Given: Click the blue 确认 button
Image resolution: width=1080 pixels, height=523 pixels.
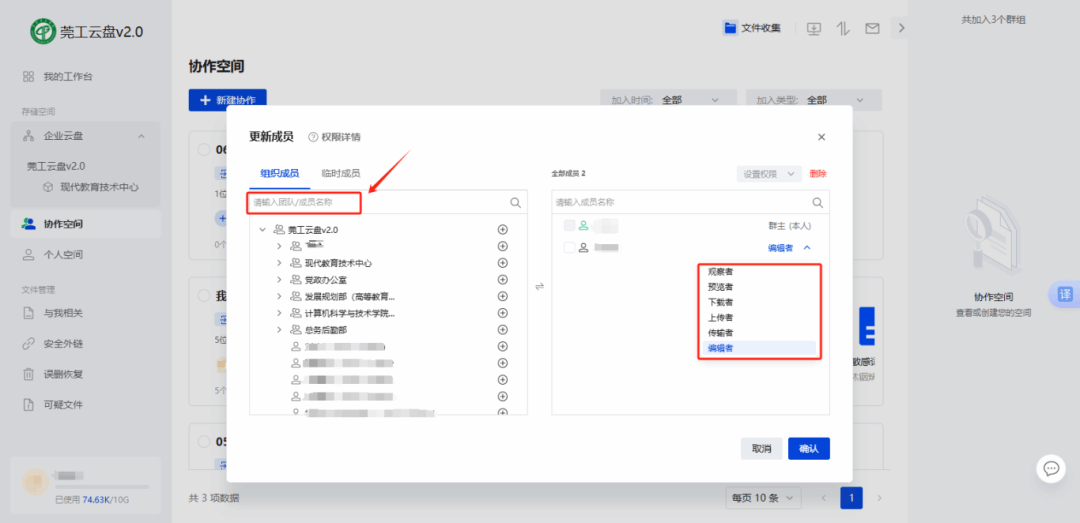Looking at the screenshot, I should [809, 449].
